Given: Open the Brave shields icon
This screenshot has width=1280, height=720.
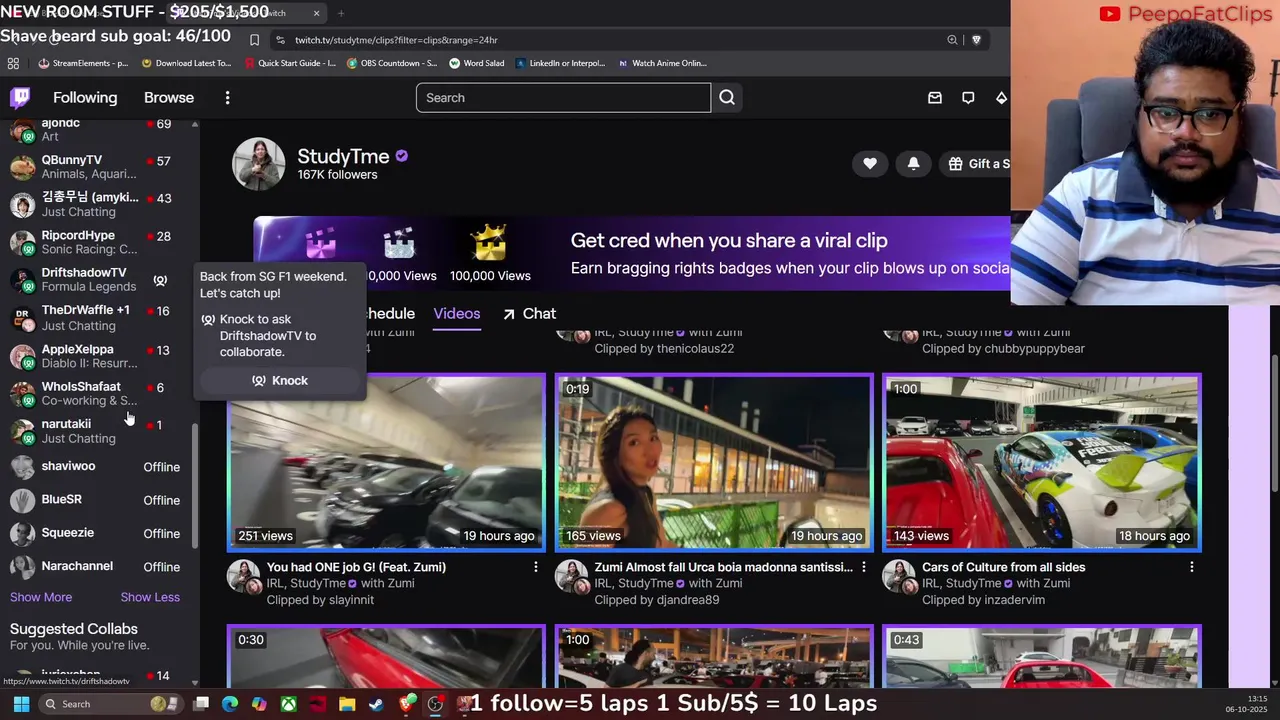Looking at the screenshot, I should 976,40.
